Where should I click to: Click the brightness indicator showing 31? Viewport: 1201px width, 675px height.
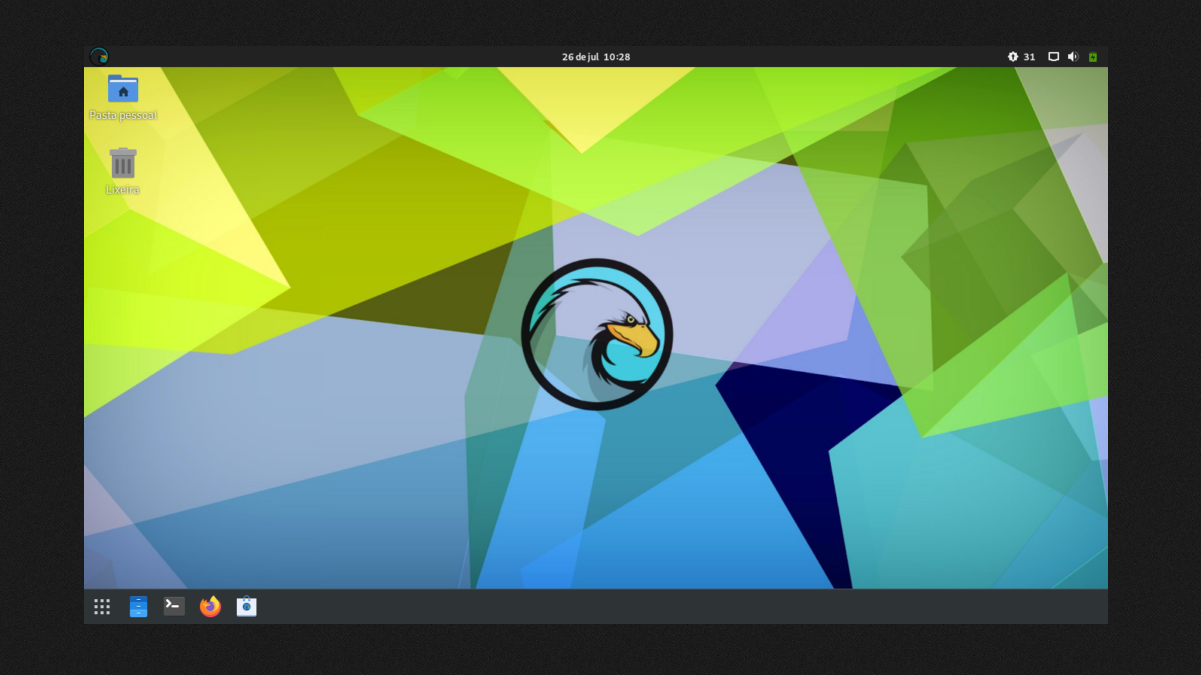click(1021, 57)
